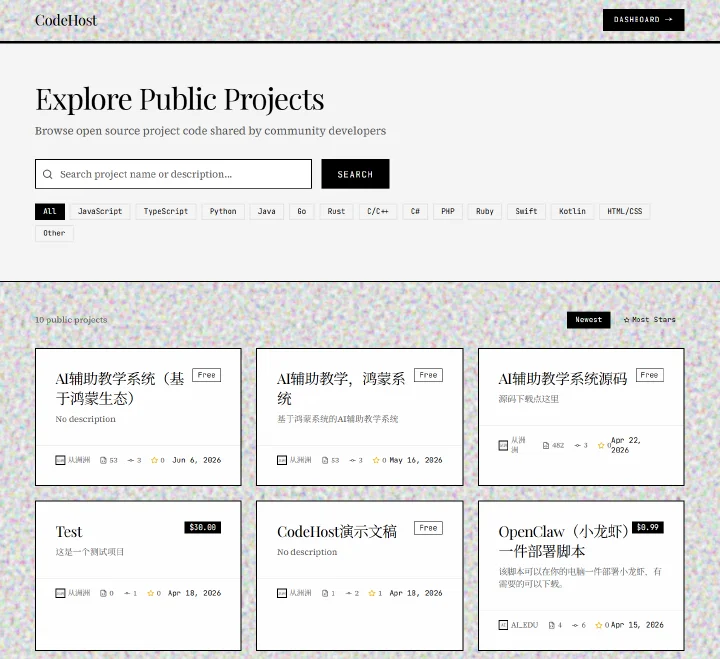Click file icon showing 482 files
Screen dimensions: 720x659
546,445
